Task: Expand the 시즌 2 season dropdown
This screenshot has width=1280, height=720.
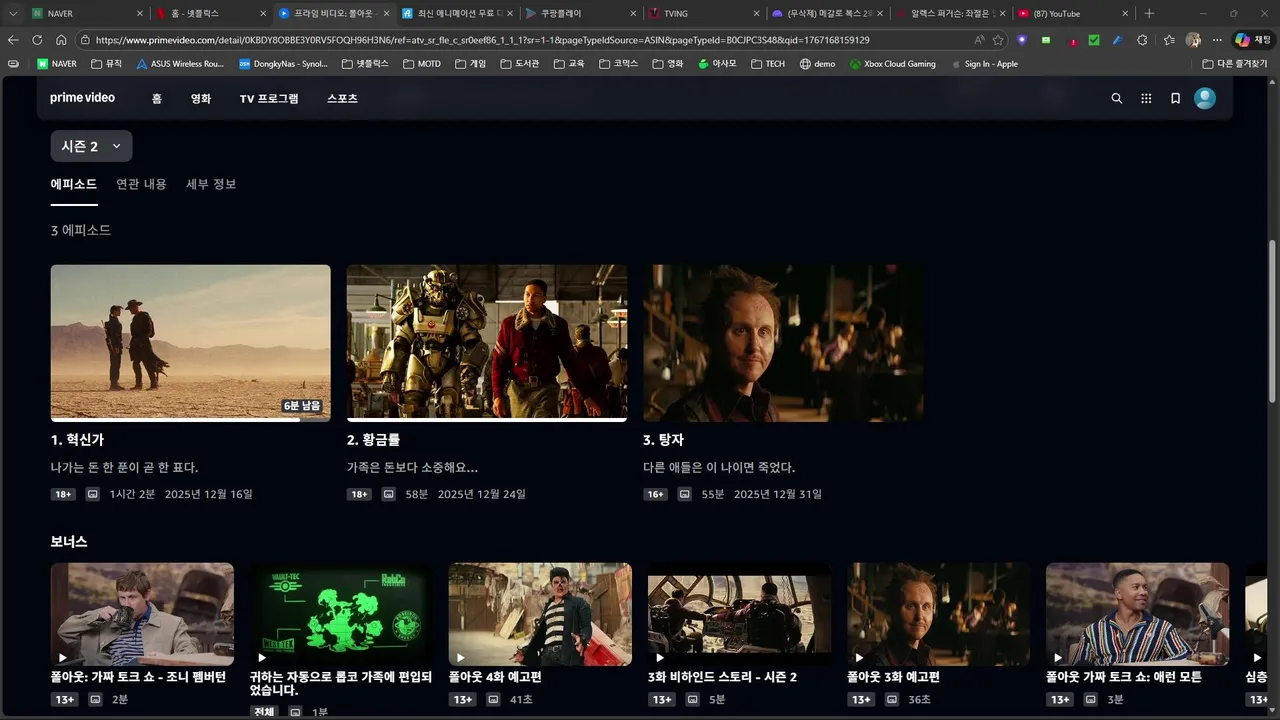Action: pyautogui.click(x=91, y=146)
